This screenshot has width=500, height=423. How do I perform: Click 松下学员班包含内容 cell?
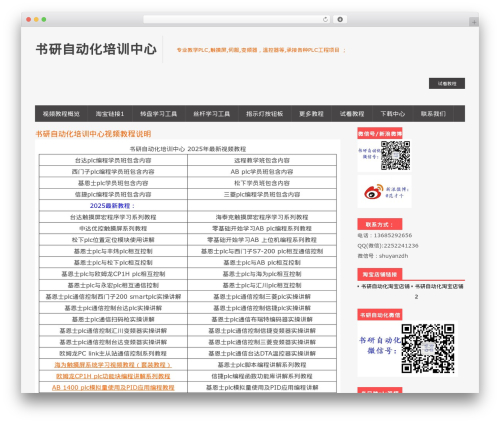point(262,183)
